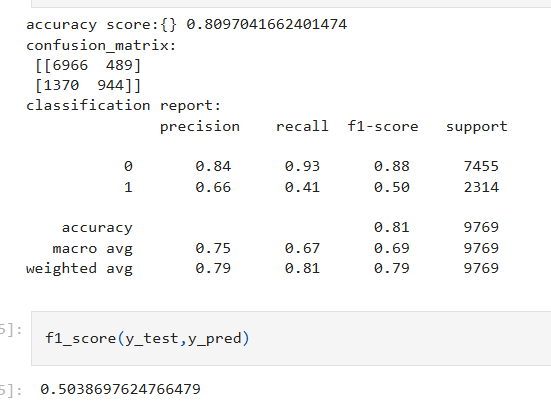Click inside the f1_score(y_test,y_pred) code cell
Screen dimensions: 551x411
291,338
